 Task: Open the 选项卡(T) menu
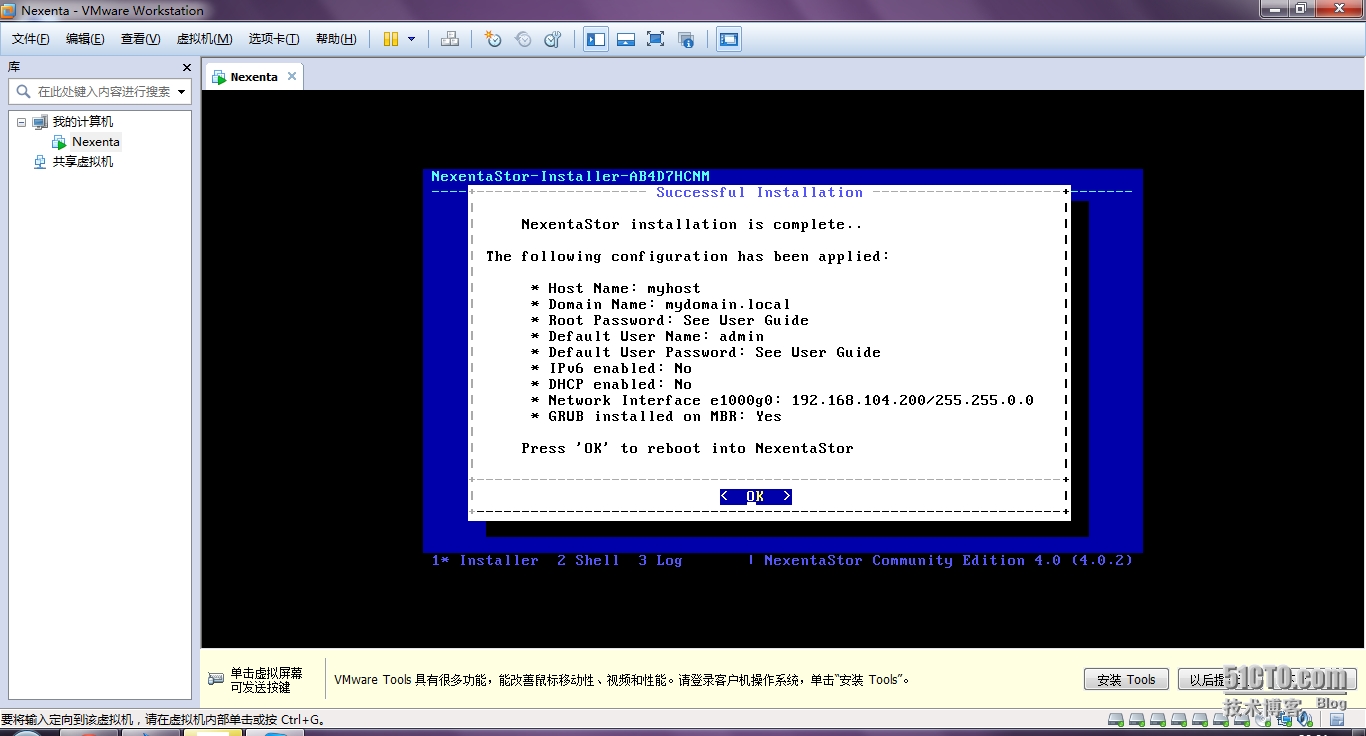coord(274,39)
